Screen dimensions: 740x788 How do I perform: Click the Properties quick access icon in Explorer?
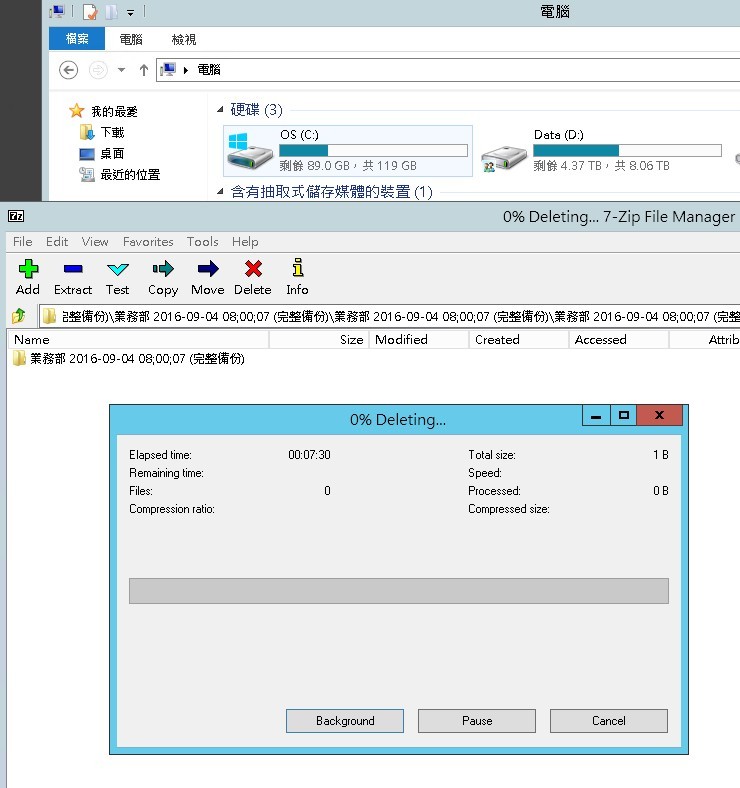pos(90,11)
